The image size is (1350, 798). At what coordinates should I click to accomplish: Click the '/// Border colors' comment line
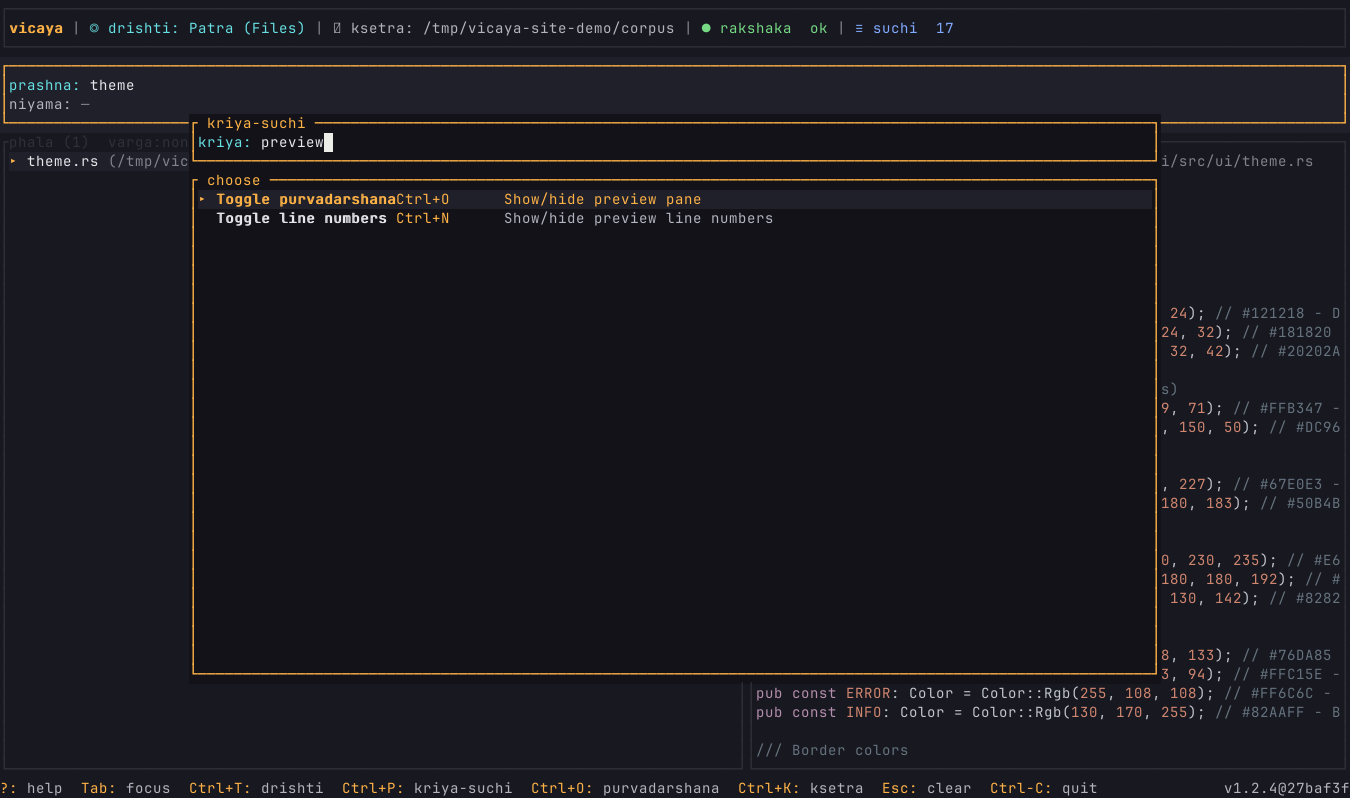point(832,750)
